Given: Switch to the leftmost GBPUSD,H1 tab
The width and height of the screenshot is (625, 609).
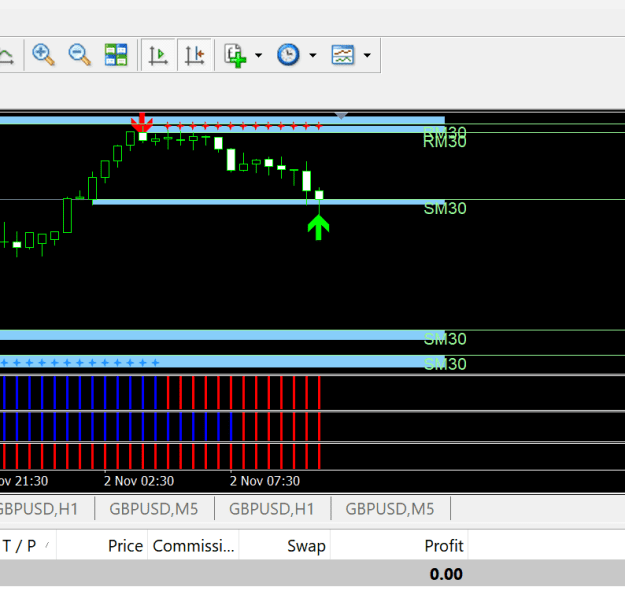Looking at the screenshot, I should tap(39, 509).
